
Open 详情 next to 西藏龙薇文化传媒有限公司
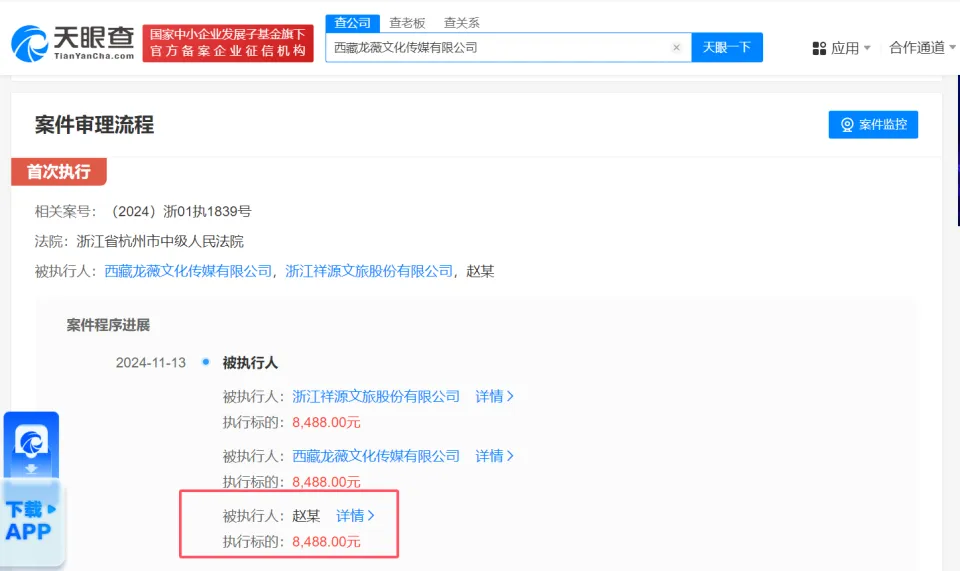click(494, 456)
